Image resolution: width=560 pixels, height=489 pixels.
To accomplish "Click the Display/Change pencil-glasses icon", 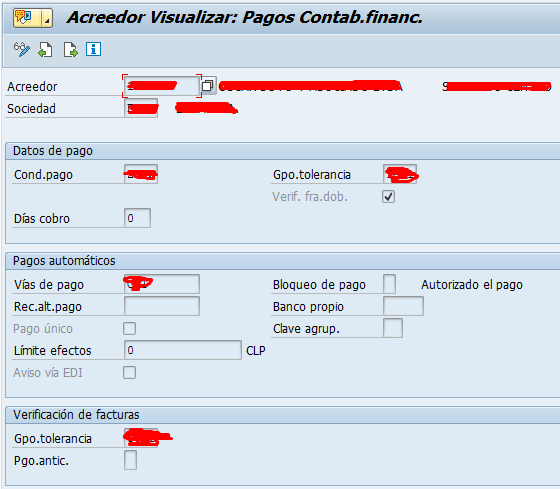I will 21,49.
